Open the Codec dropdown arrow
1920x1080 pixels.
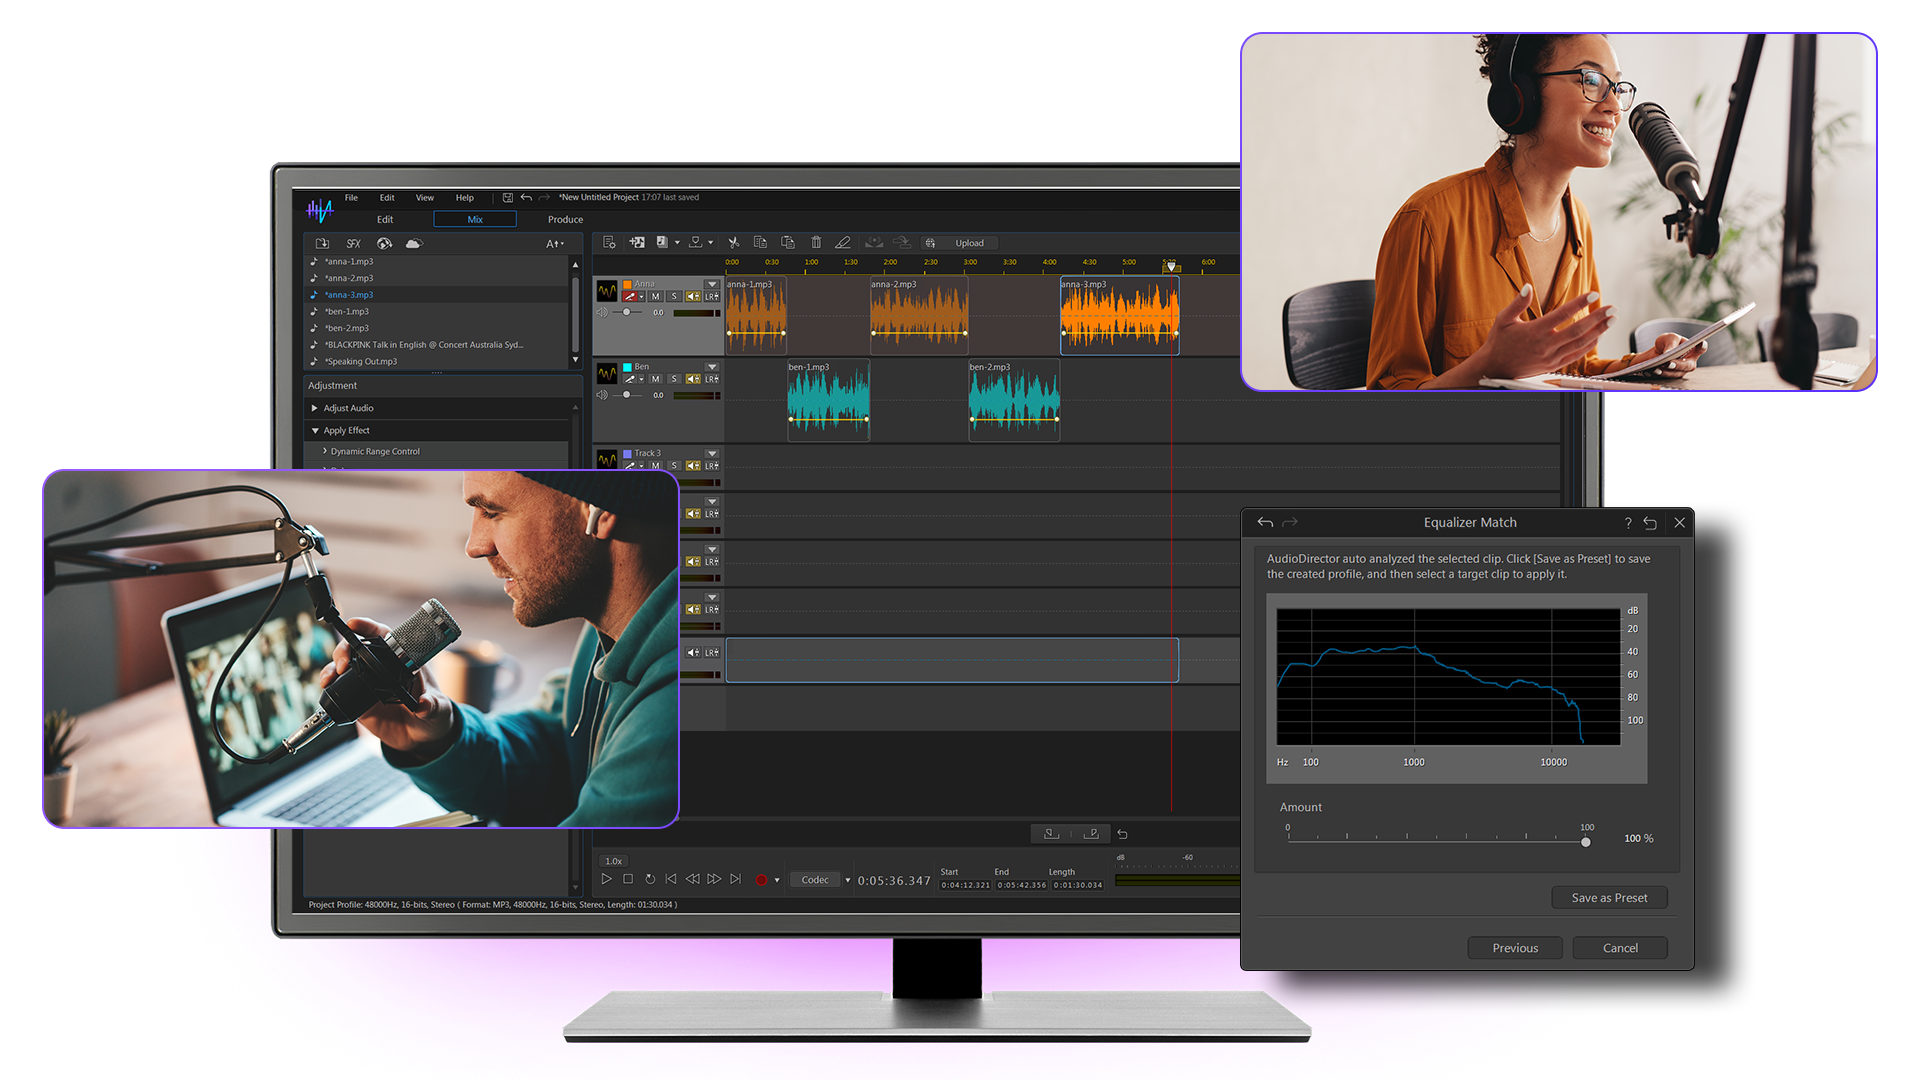(x=848, y=881)
